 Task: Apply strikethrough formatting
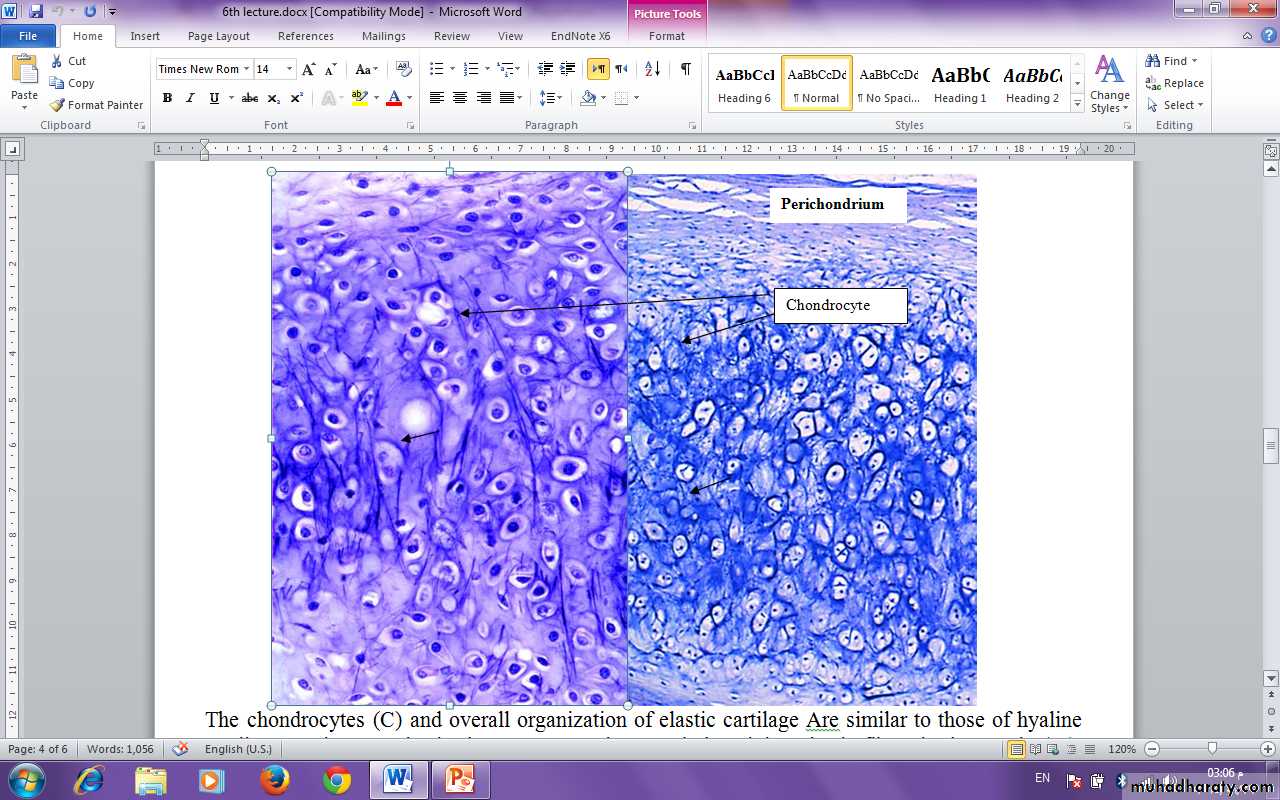[250, 98]
